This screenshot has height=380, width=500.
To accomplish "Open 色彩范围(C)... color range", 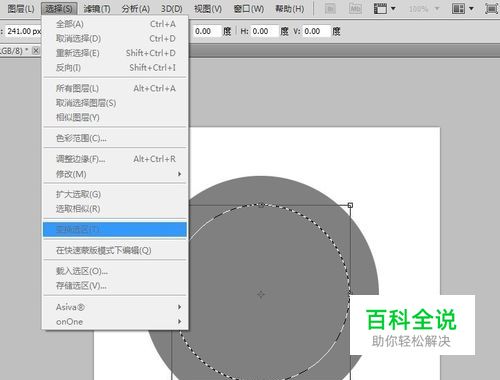I will tap(115, 138).
